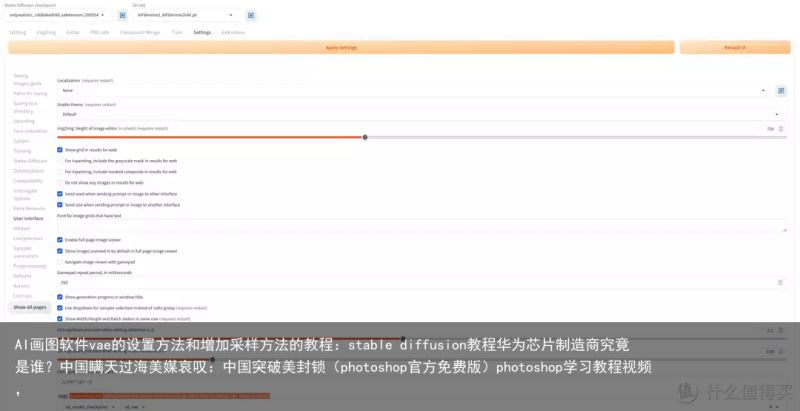Open the Optimizations settings page
This screenshot has height=411, width=800.
point(29,171)
